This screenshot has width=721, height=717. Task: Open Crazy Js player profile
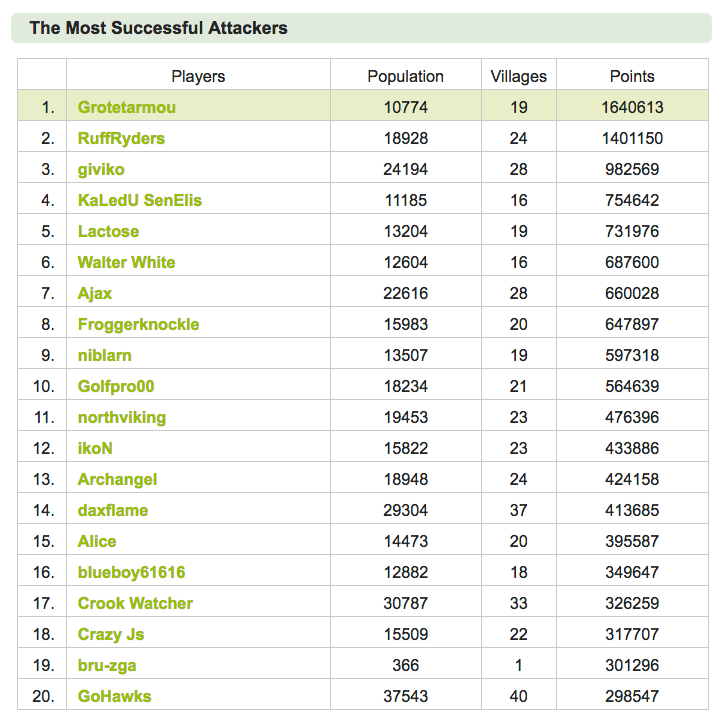coord(111,634)
